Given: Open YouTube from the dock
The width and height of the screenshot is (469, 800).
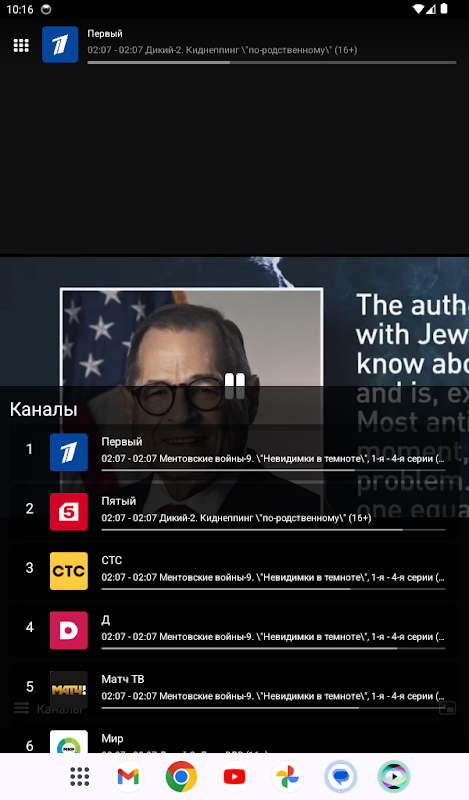Looking at the screenshot, I should click(234, 777).
